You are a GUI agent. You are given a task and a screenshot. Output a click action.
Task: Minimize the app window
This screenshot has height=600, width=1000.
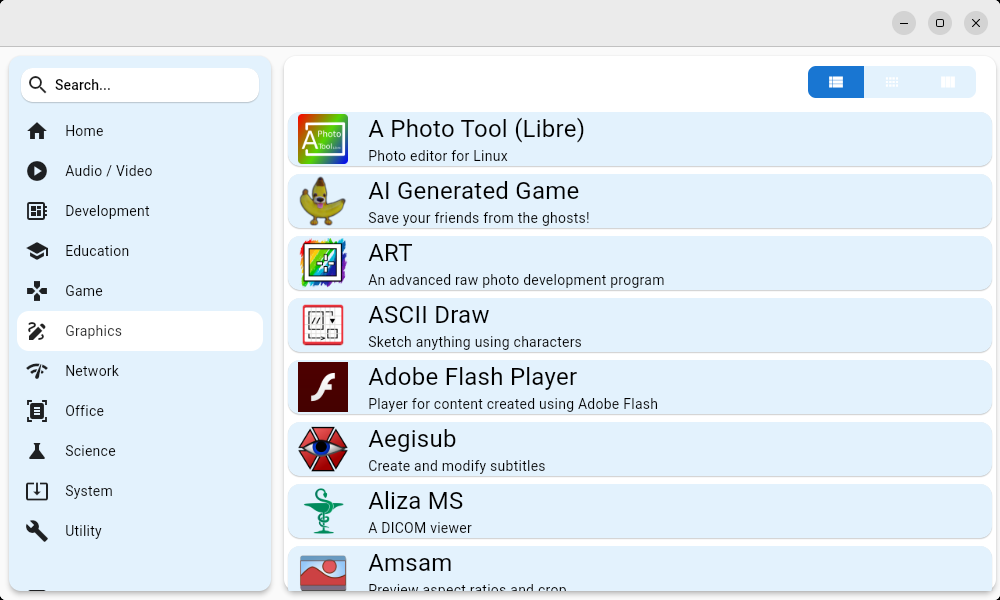[904, 23]
